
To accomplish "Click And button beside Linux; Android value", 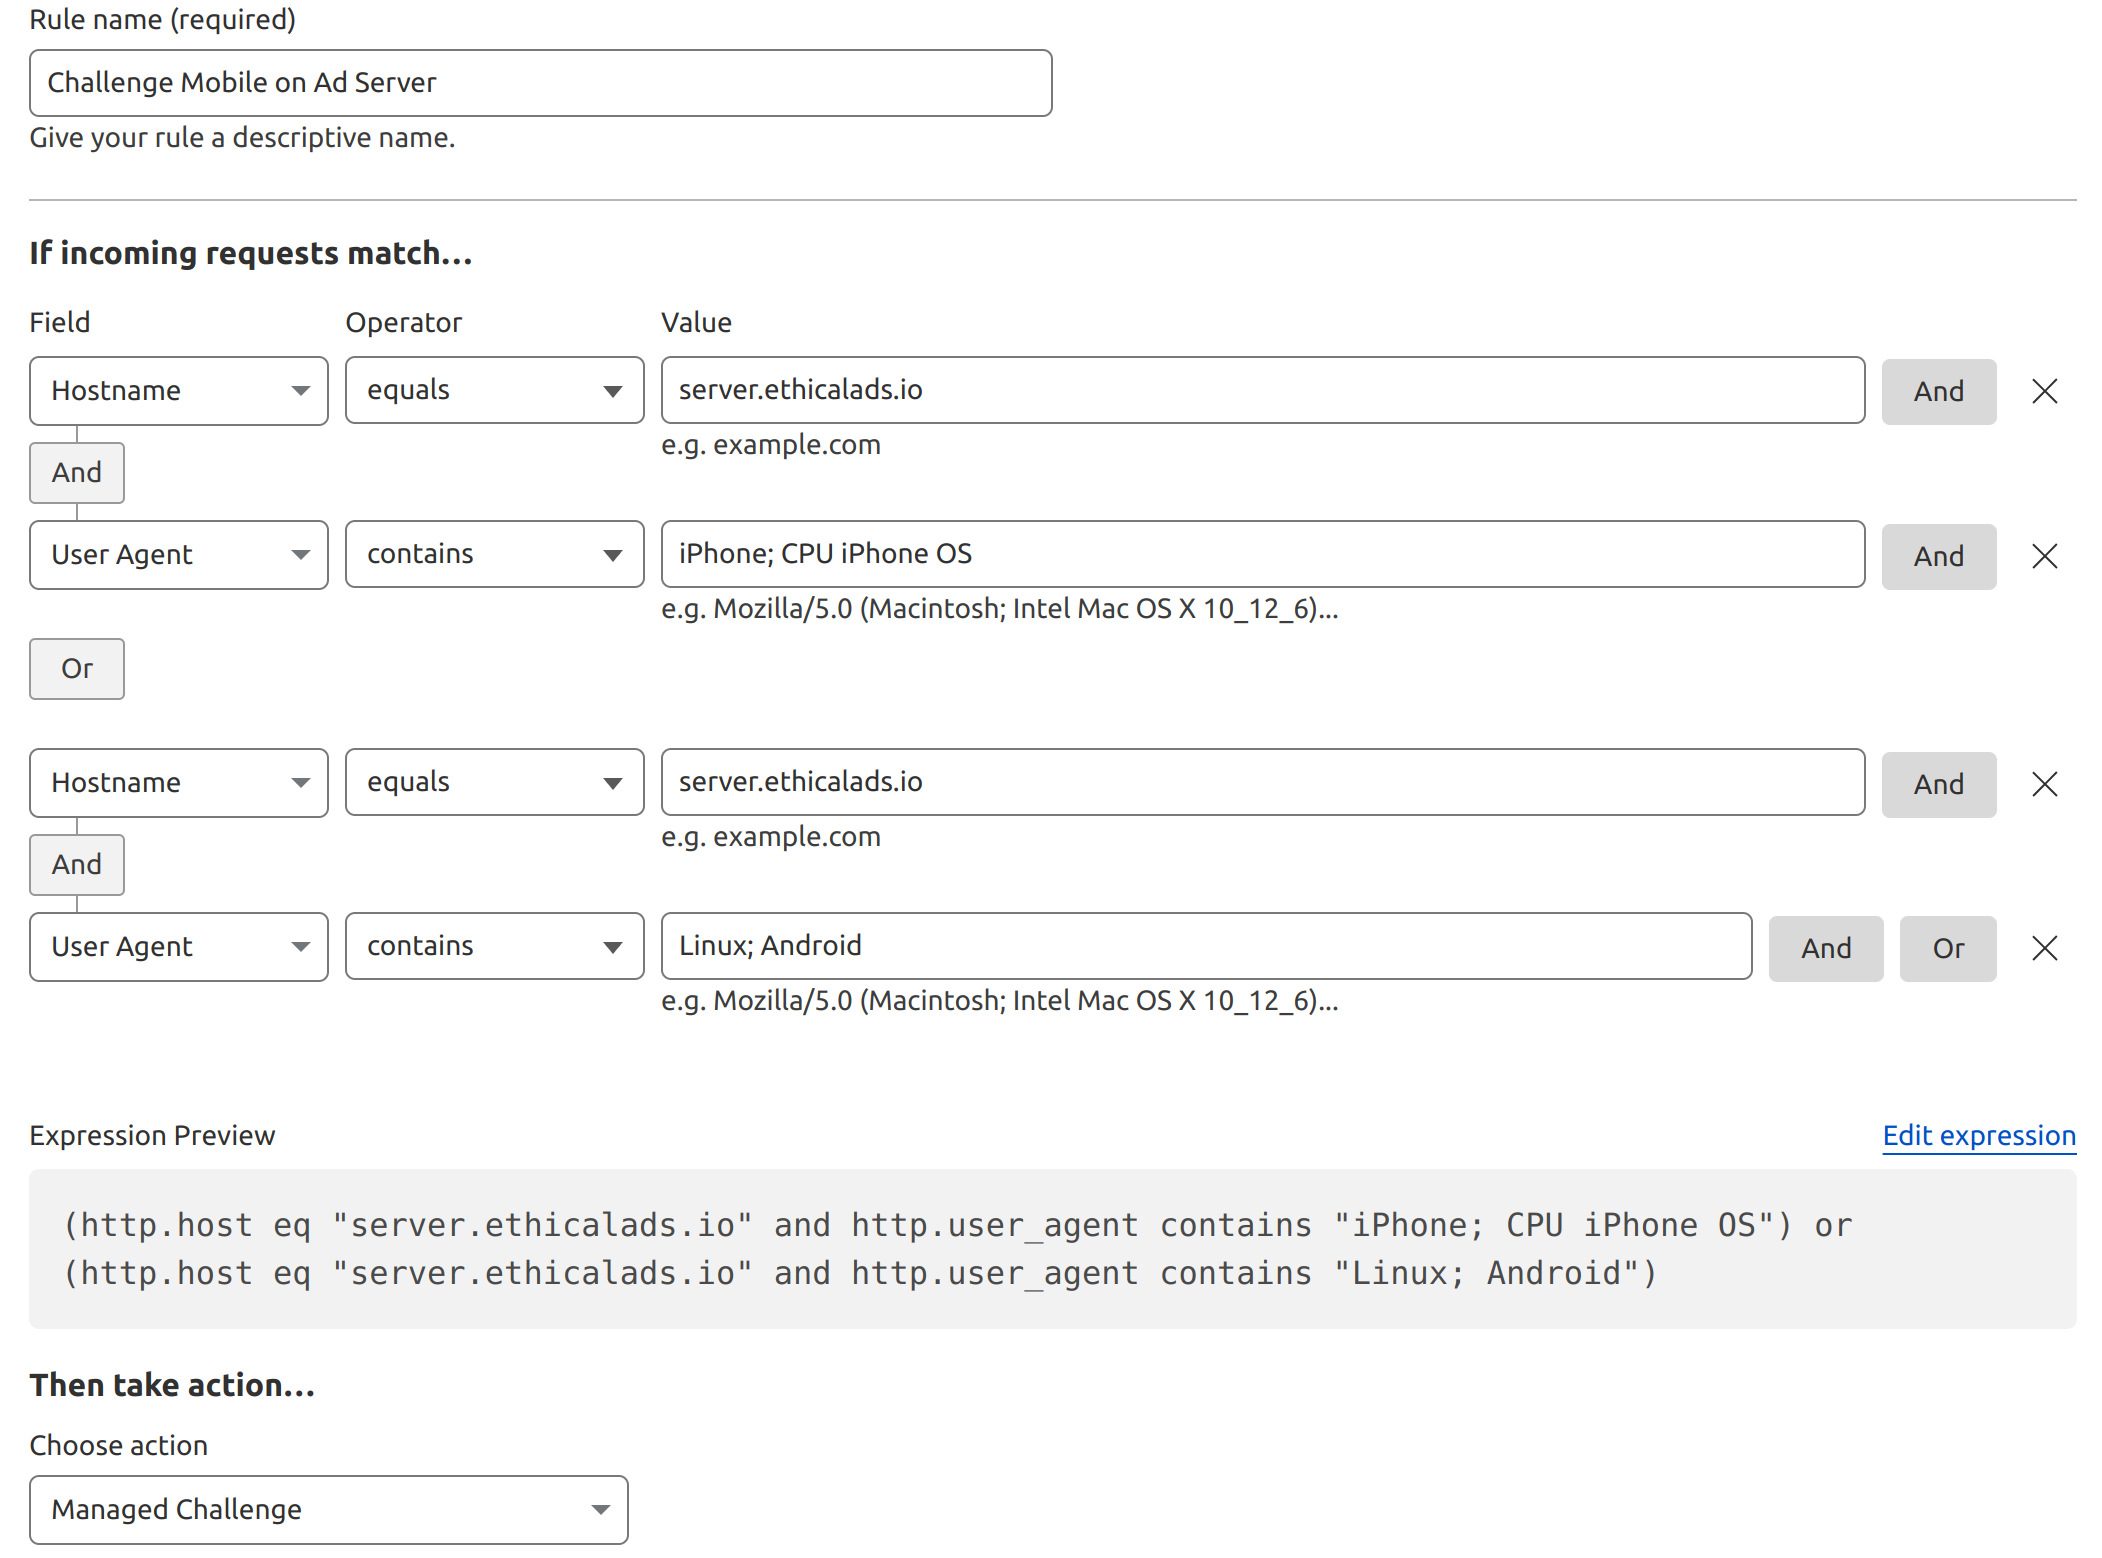I will coord(1826,949).
